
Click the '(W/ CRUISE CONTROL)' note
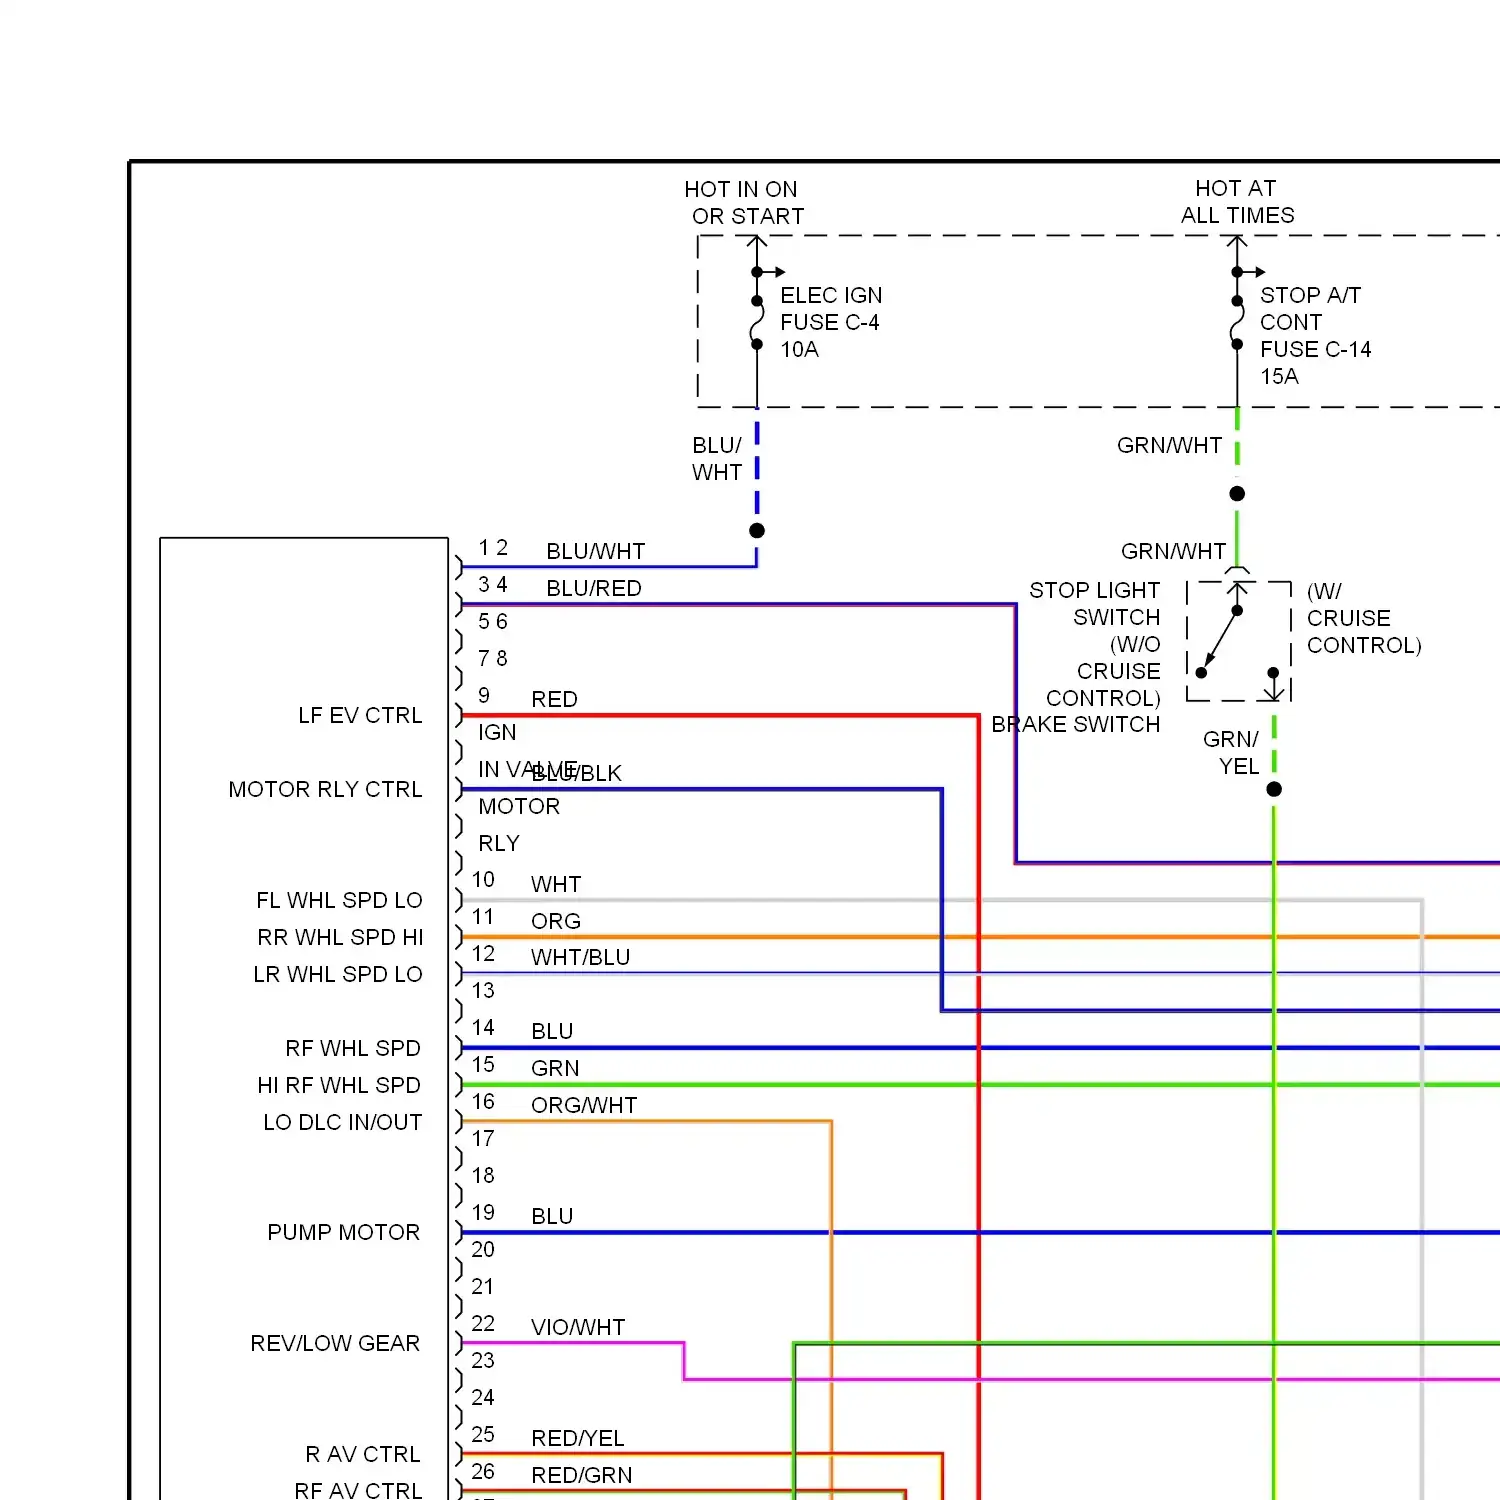1364,619
